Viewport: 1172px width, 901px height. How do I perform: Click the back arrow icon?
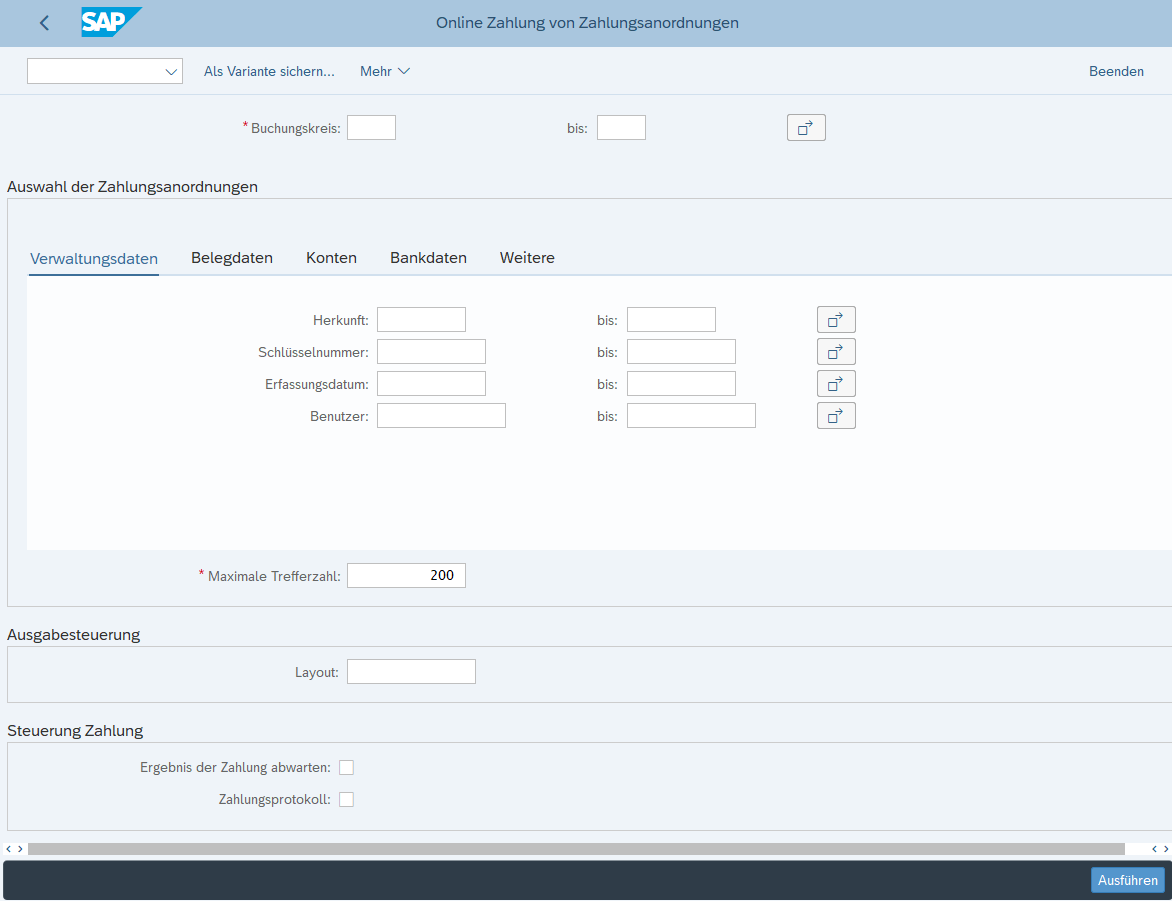point(44,23)
